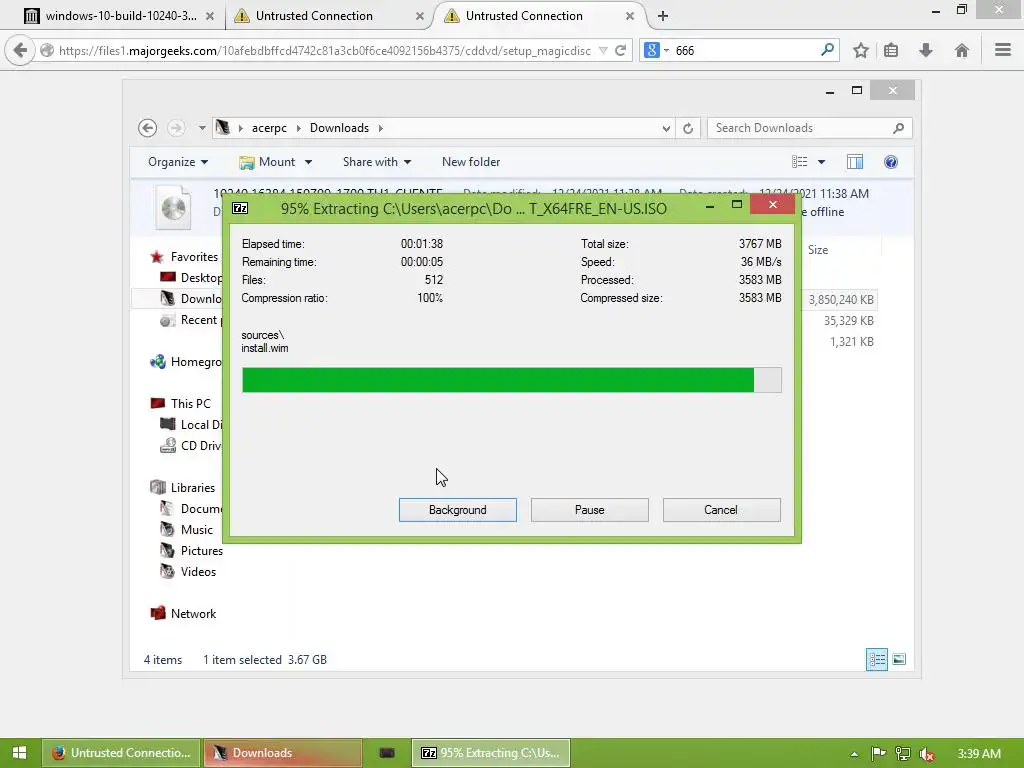Select Homegroup in navigation pane
The width and height of the screenshot is (1024, 768).
pos(186,362)
